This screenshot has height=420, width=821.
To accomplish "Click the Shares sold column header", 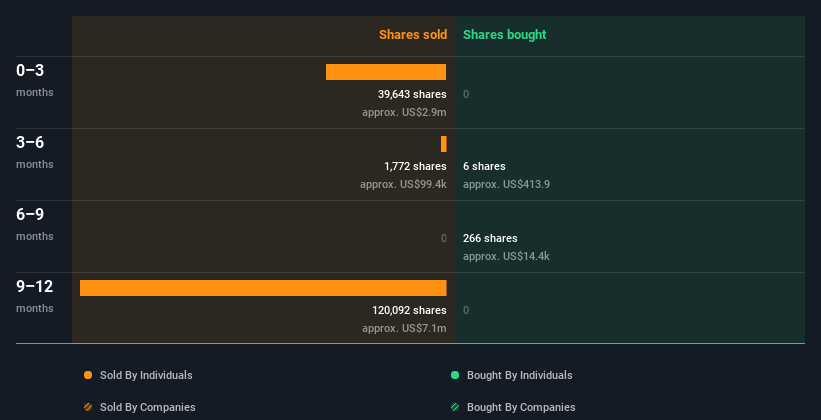I will [413, 35].
